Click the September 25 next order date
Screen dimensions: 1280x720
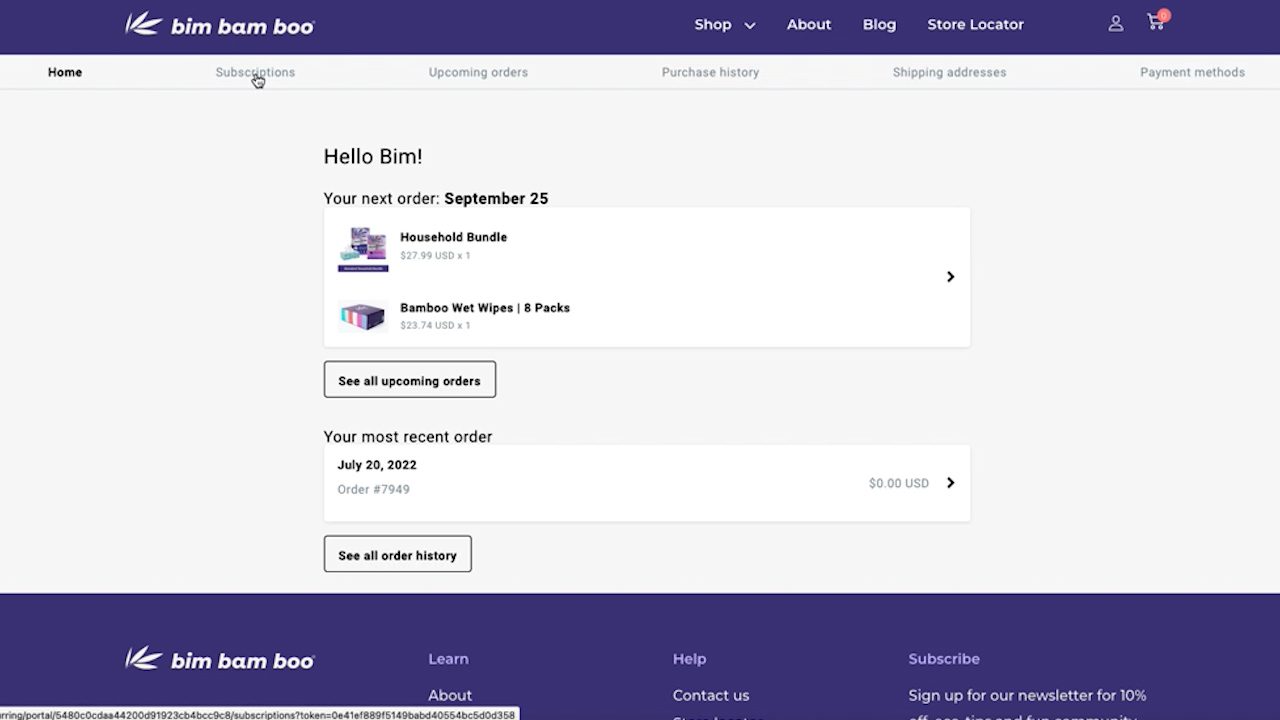[x=496, y=198]
